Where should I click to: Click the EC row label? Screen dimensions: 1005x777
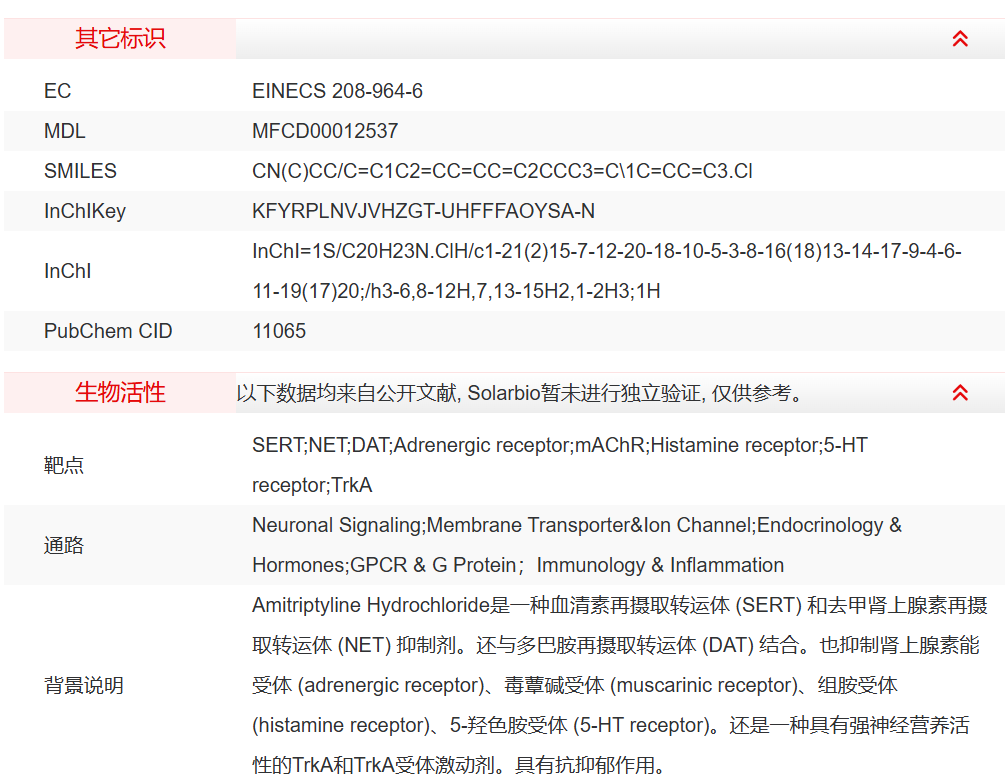pyautogui.click(x=58, y=91)
